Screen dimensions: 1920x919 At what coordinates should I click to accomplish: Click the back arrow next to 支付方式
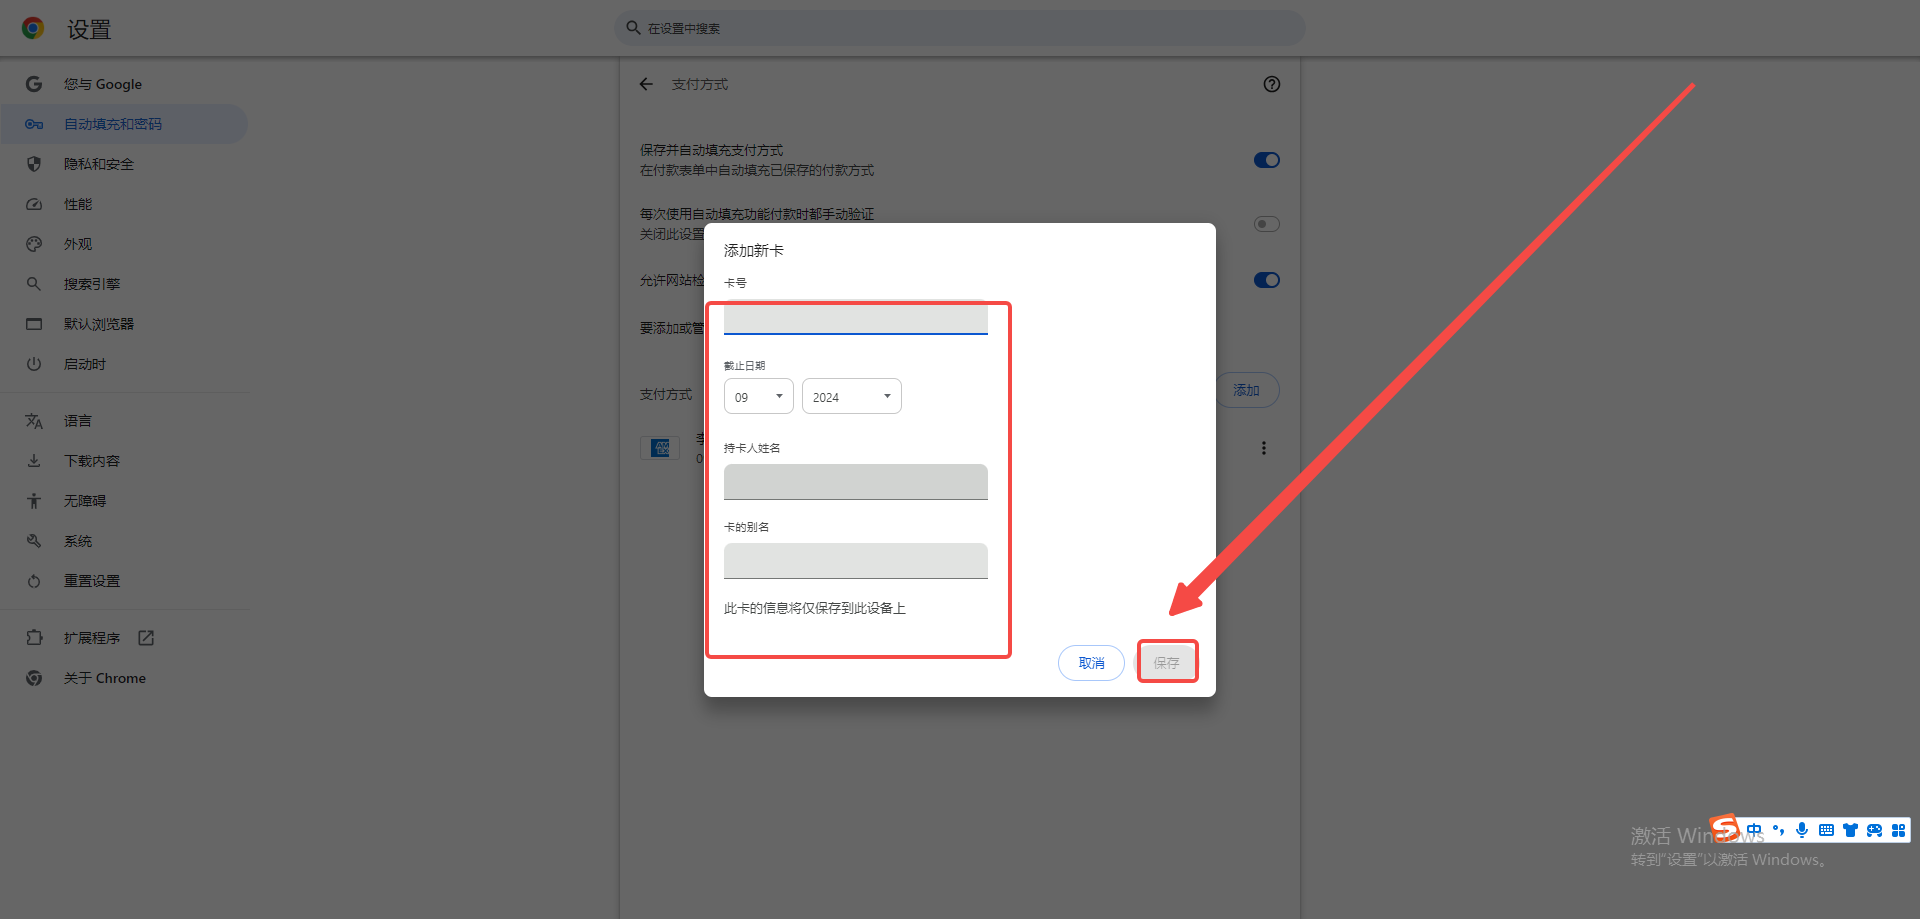[646, 84]
